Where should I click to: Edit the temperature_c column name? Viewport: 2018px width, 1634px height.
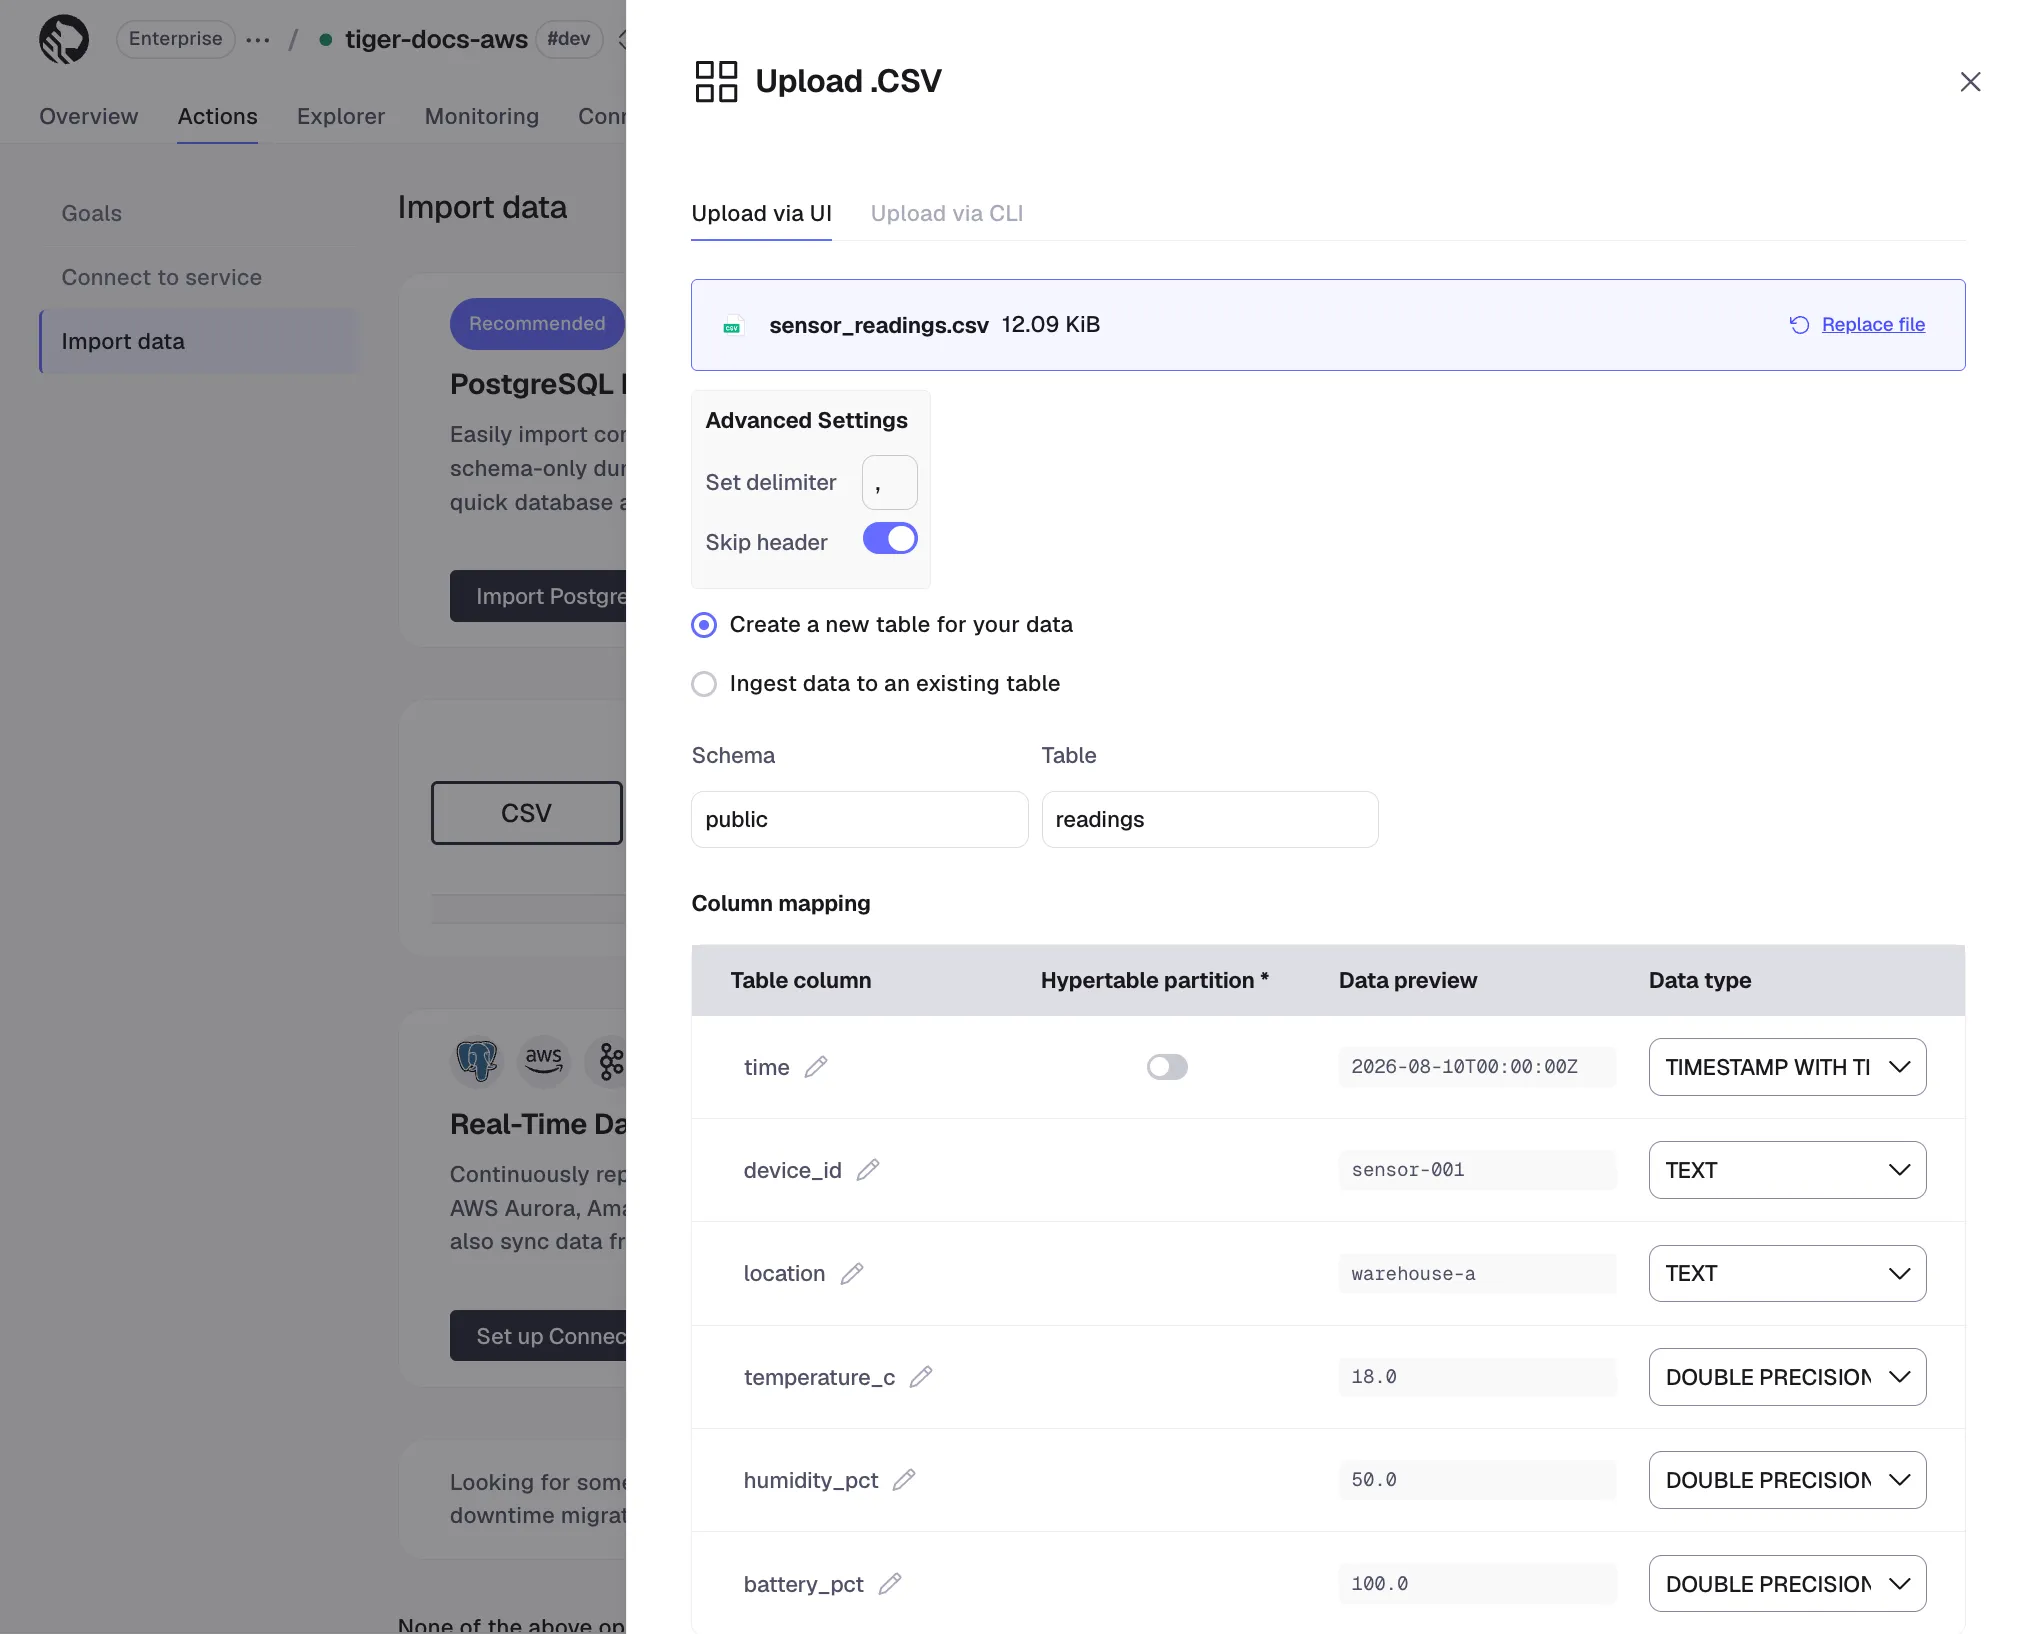pos(921,1377)
